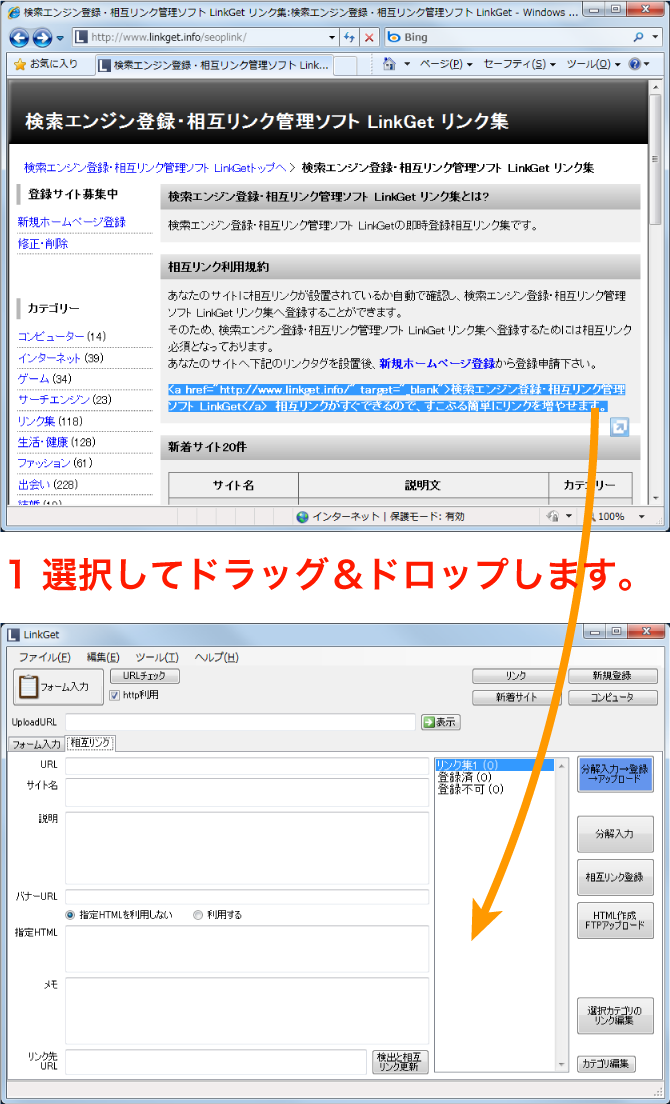
Task: Click the 検出と相互リンク更新 button
Action: 400,1062
